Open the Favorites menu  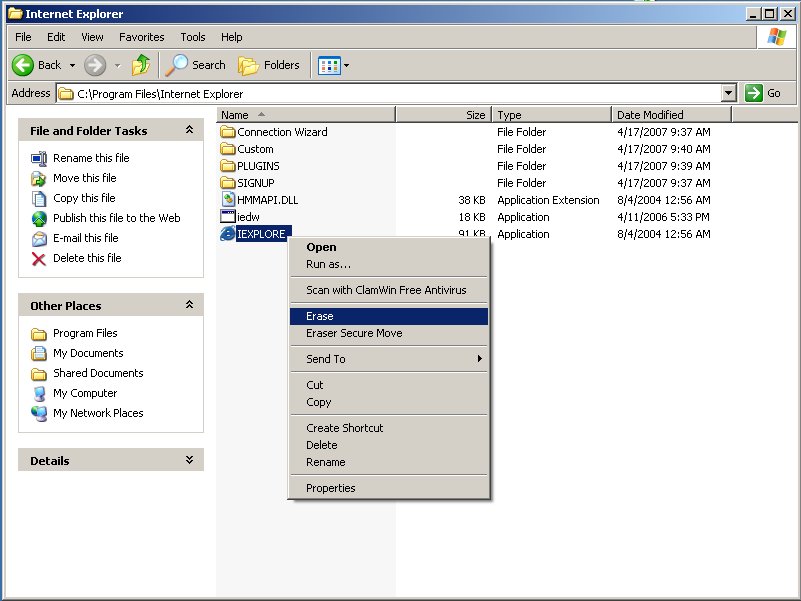142,37
